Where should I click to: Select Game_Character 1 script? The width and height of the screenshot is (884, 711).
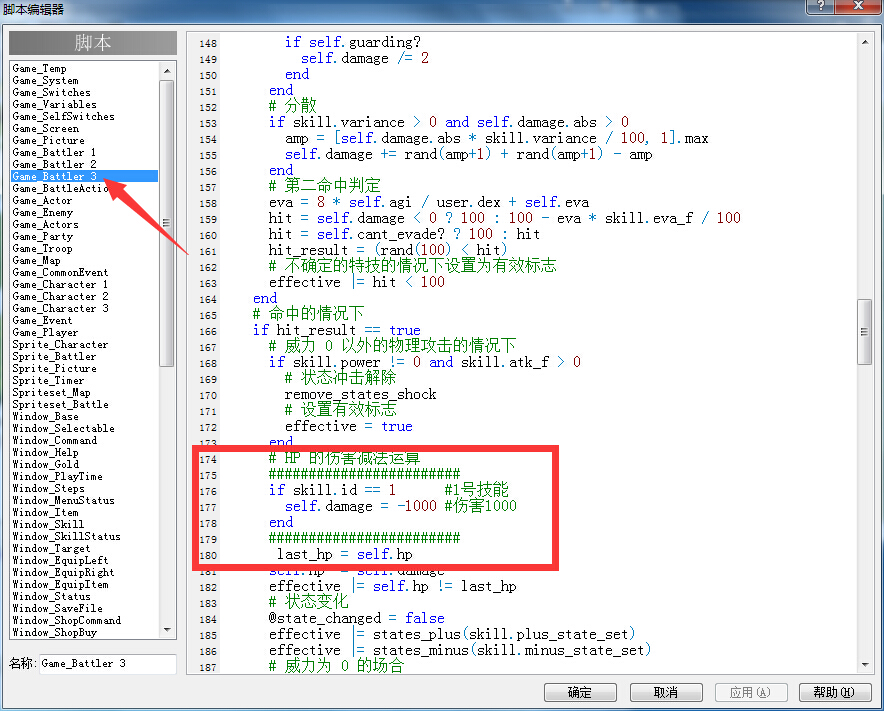pyautogui.click(x=60, y=284)
